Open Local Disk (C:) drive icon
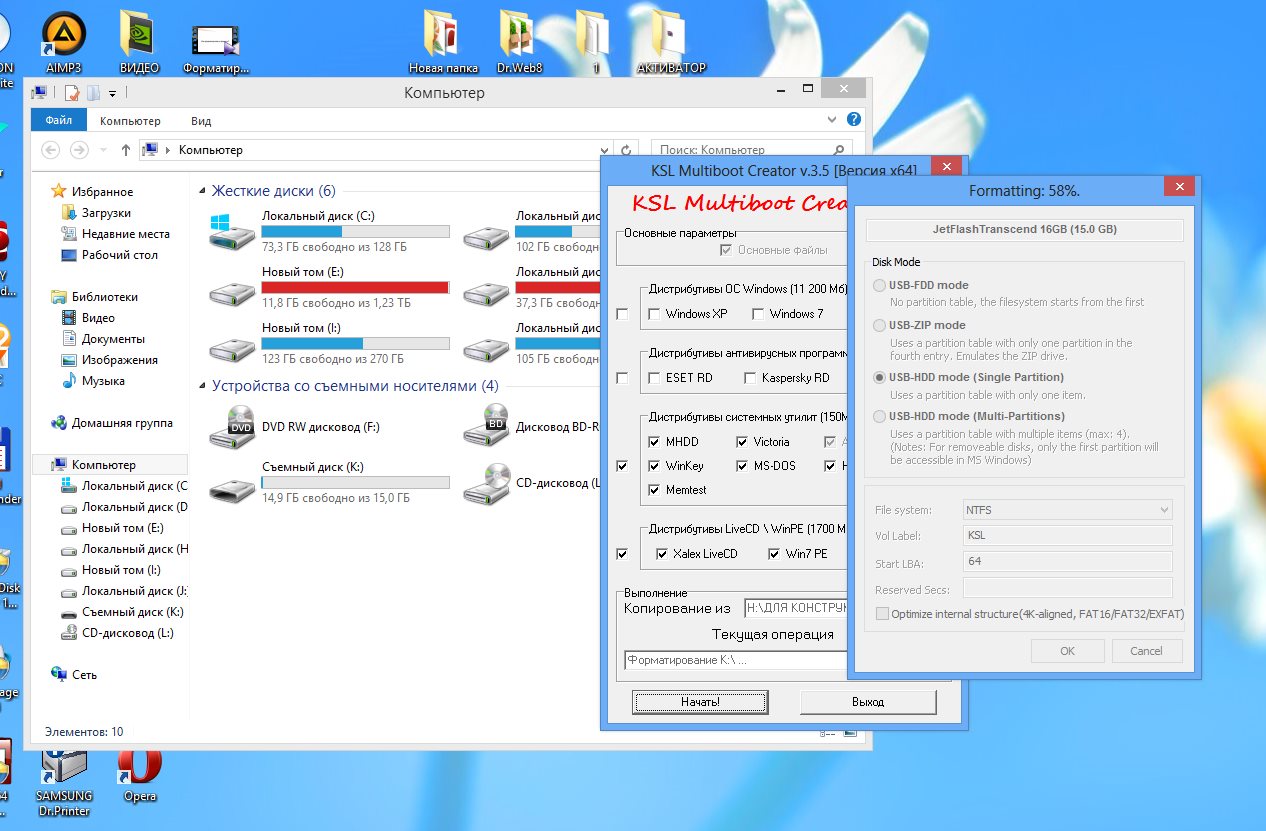This screenshot has width=1266, height=831. pos(232,232)
